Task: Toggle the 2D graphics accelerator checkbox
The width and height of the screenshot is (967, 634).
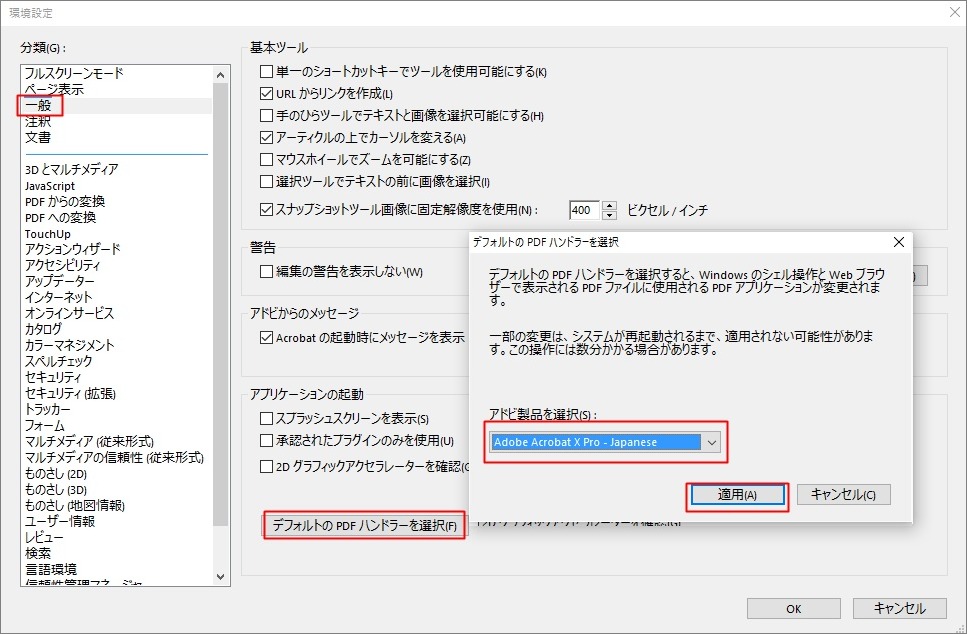Action: click(266, 466)
